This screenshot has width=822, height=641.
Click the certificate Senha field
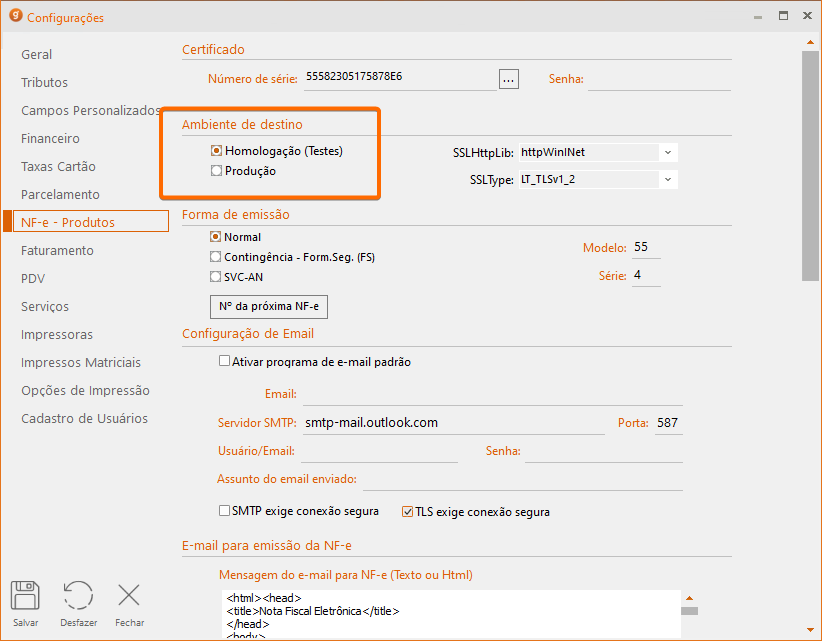point(658,79)
